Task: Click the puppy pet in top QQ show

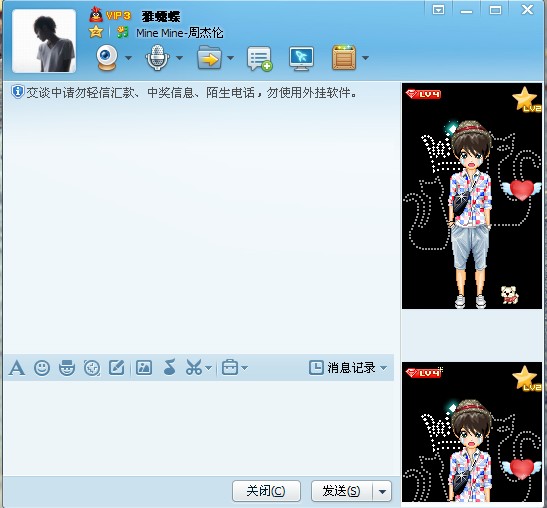Action: 510,295
